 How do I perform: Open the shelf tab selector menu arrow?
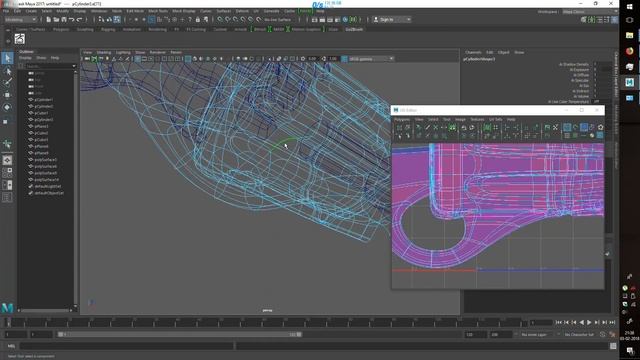tap(8, 30)
